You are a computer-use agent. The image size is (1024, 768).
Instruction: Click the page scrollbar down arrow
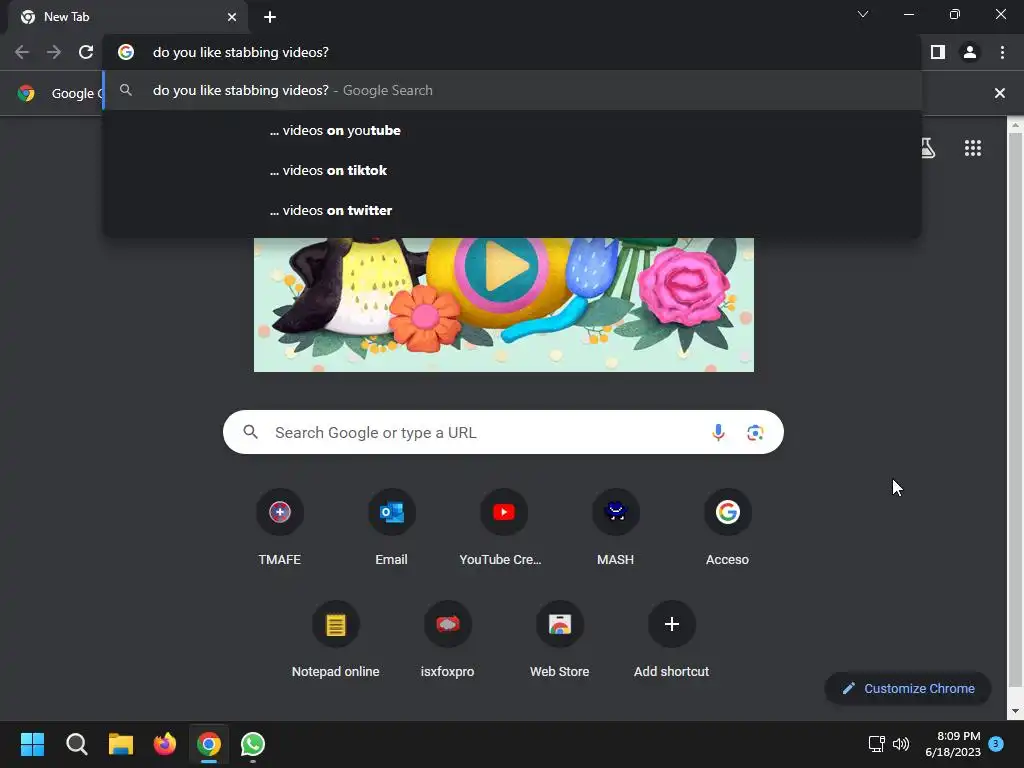click(1015, 711)
